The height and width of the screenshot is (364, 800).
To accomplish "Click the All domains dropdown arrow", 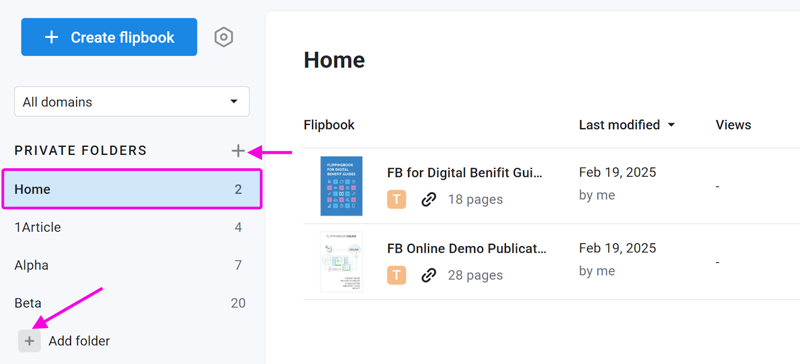I will tap(234, 102).
